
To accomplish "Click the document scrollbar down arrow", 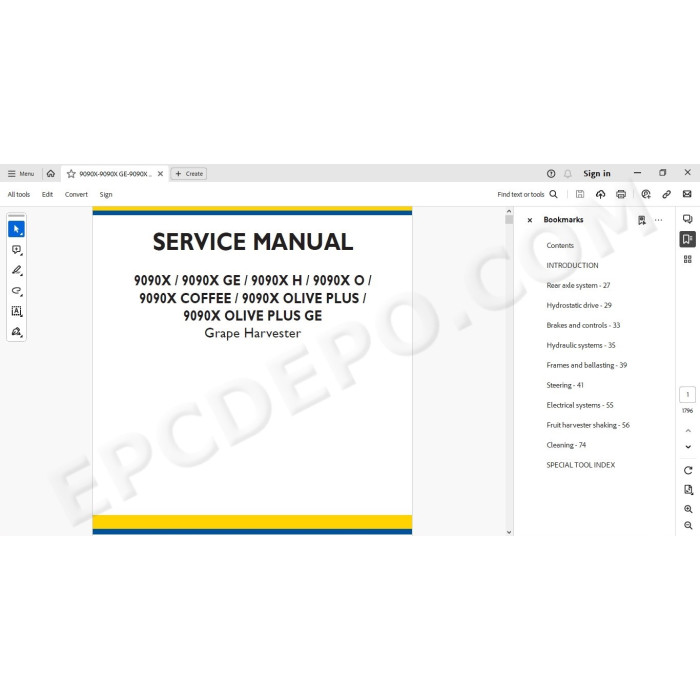I will click(509, 532).
